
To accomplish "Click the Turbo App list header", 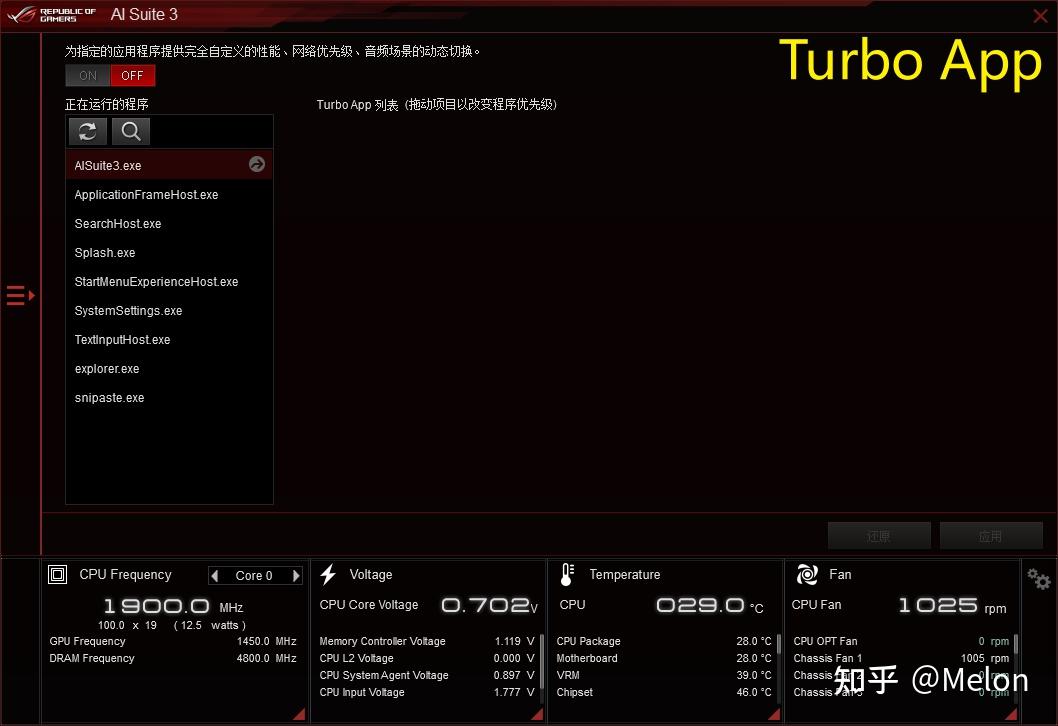I will click(437, 105).
